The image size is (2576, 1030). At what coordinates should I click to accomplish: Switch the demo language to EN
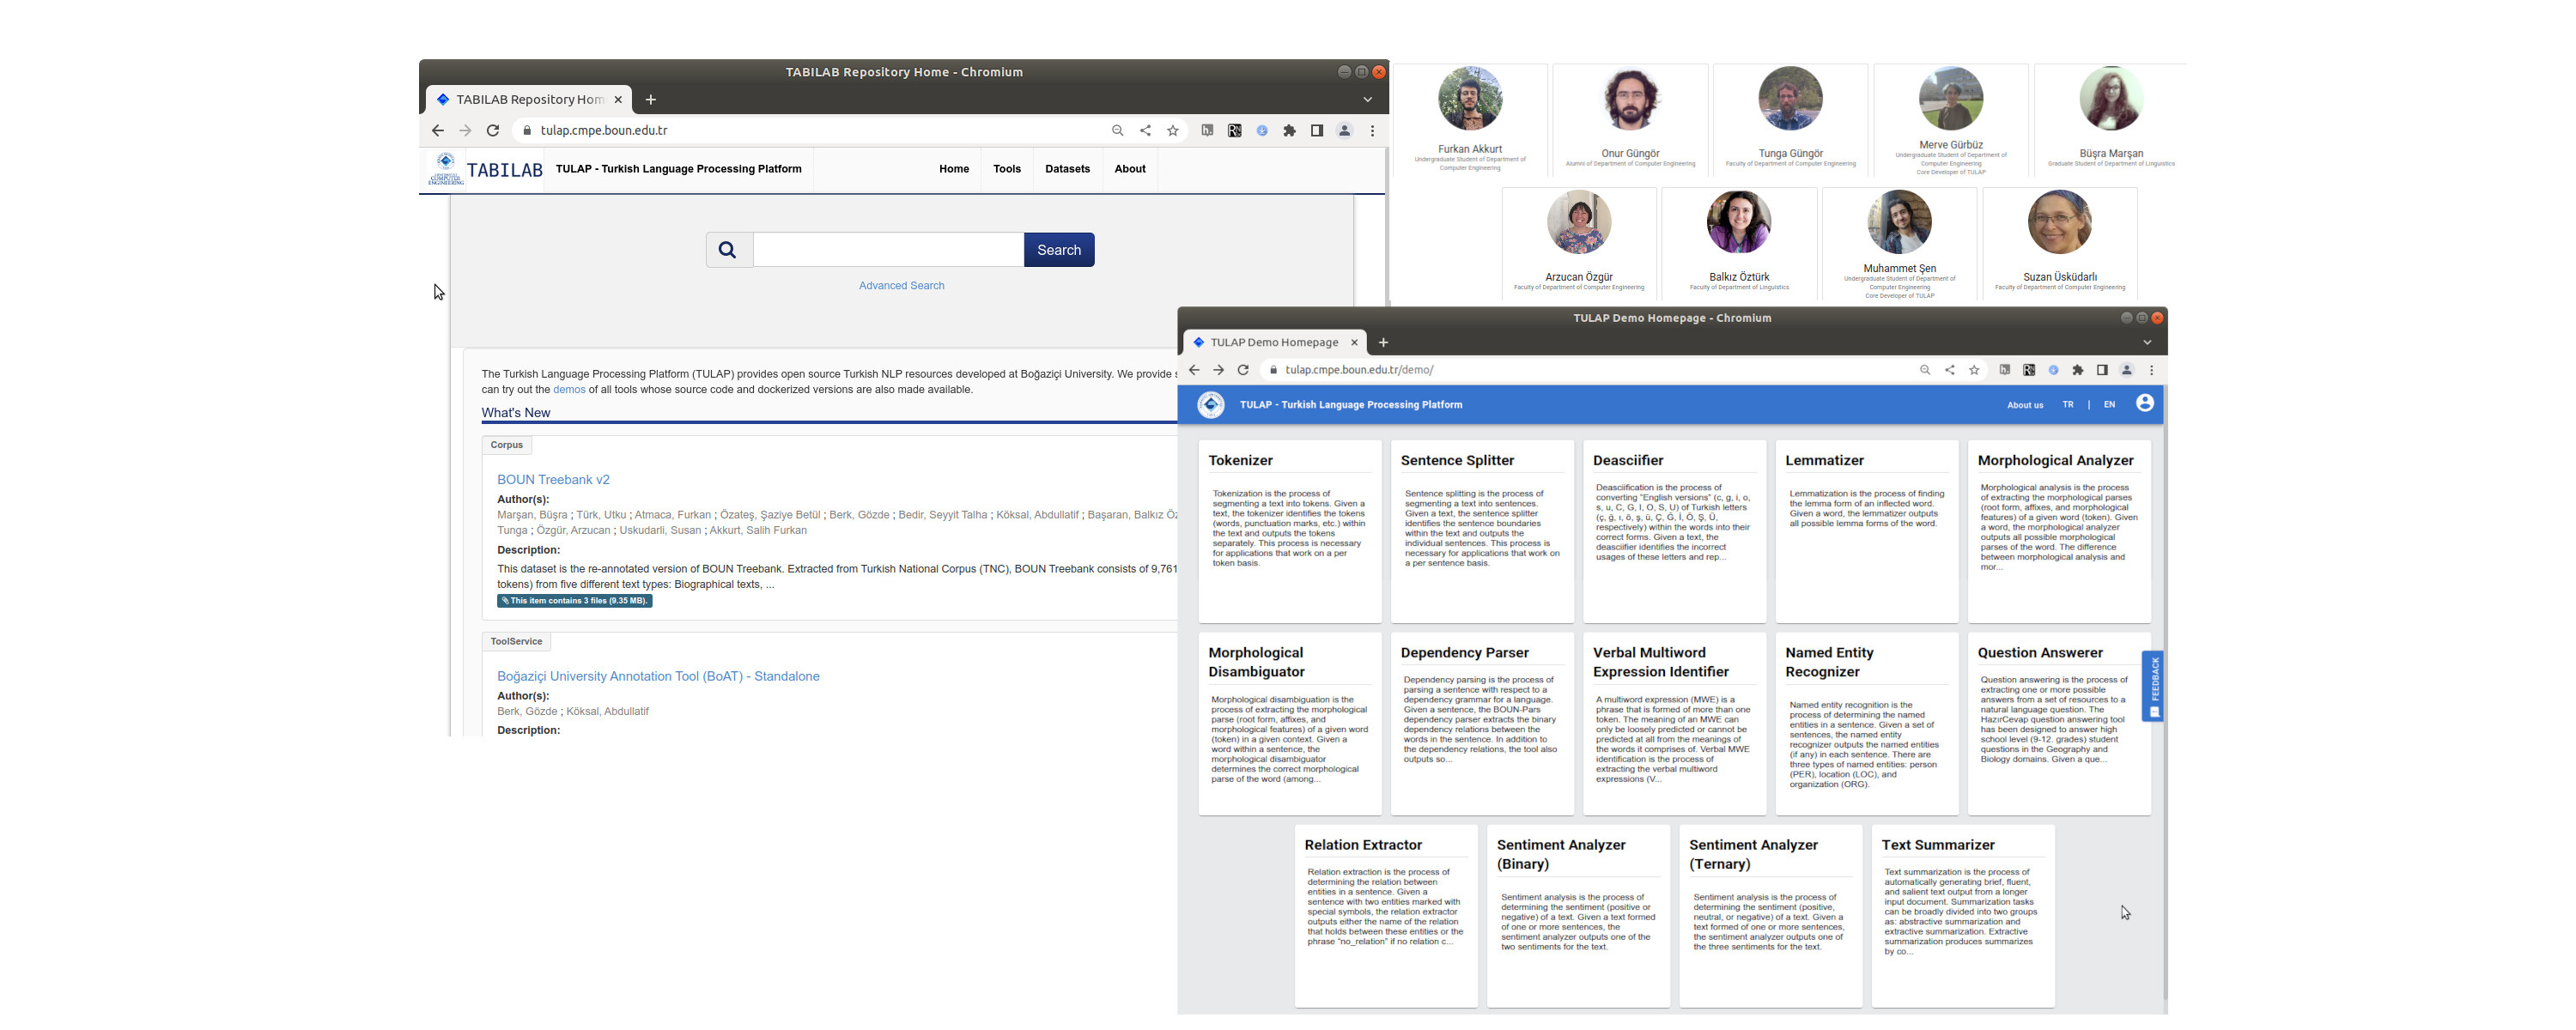(x=2109, y=405)
